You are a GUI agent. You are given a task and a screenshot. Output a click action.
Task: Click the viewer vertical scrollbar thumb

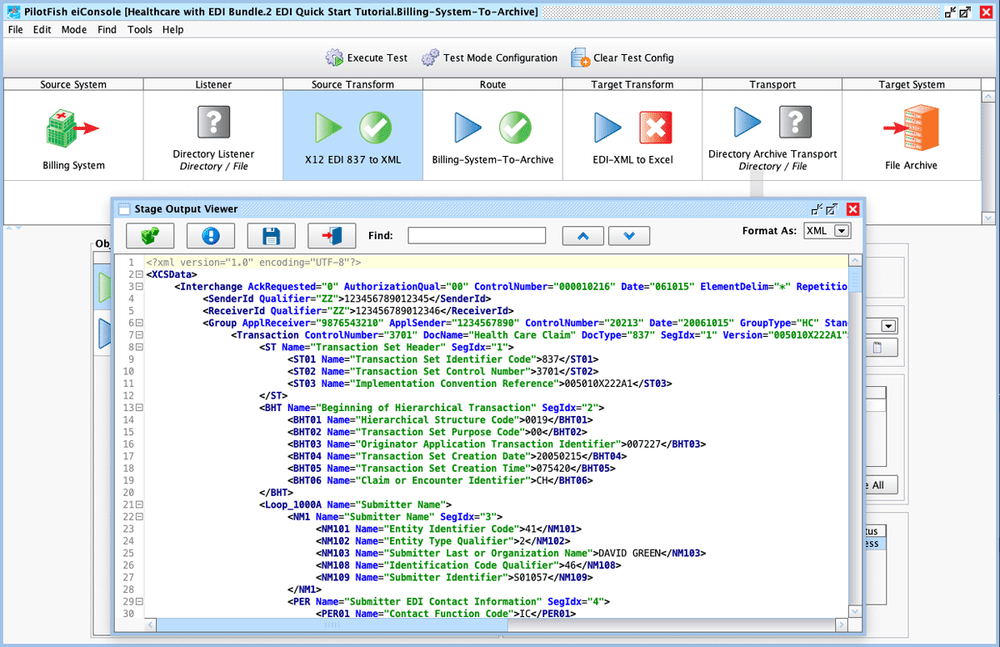point(855,279)
